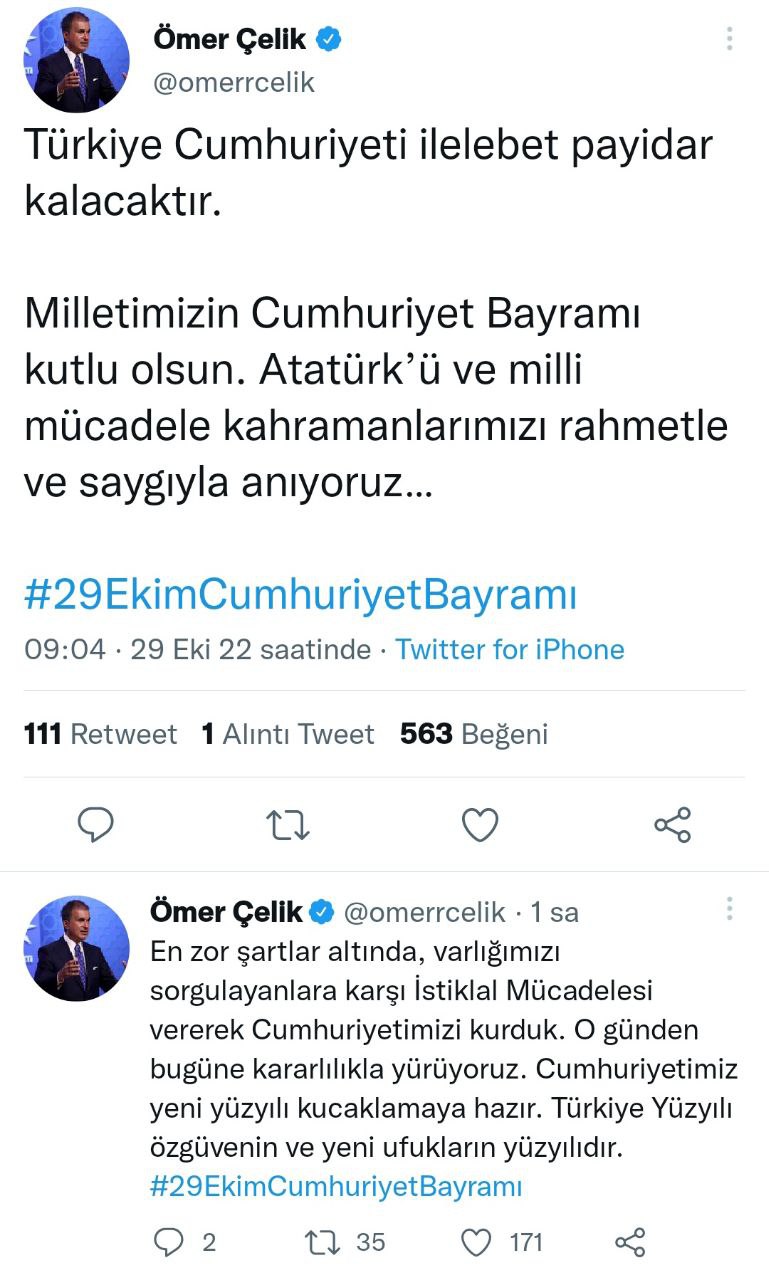Retweet the main tweet

(x=288, y=824)
